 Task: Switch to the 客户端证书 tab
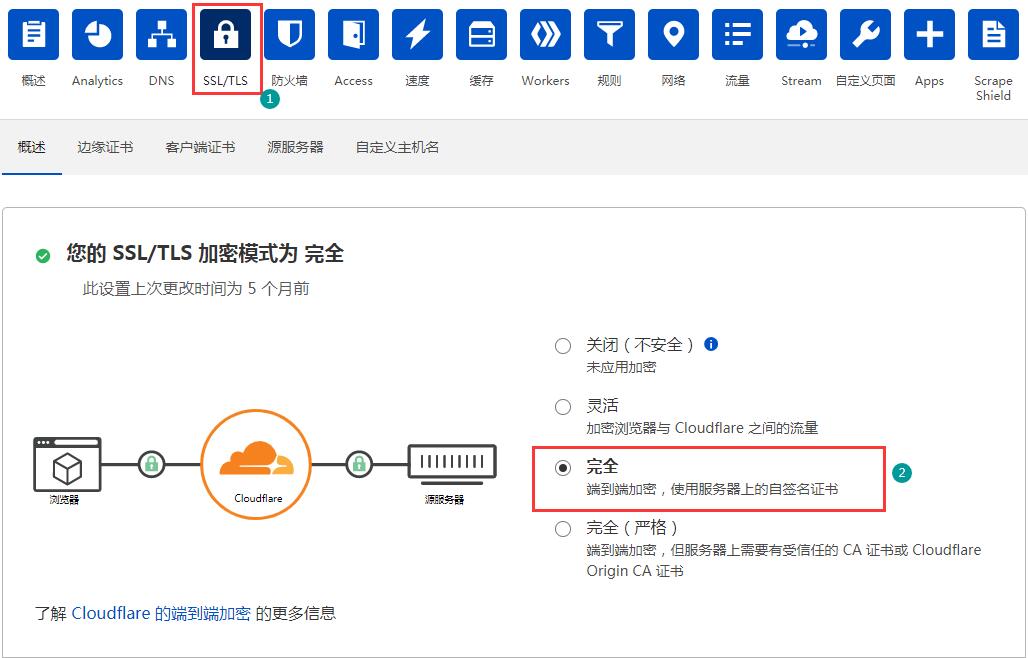200,147
